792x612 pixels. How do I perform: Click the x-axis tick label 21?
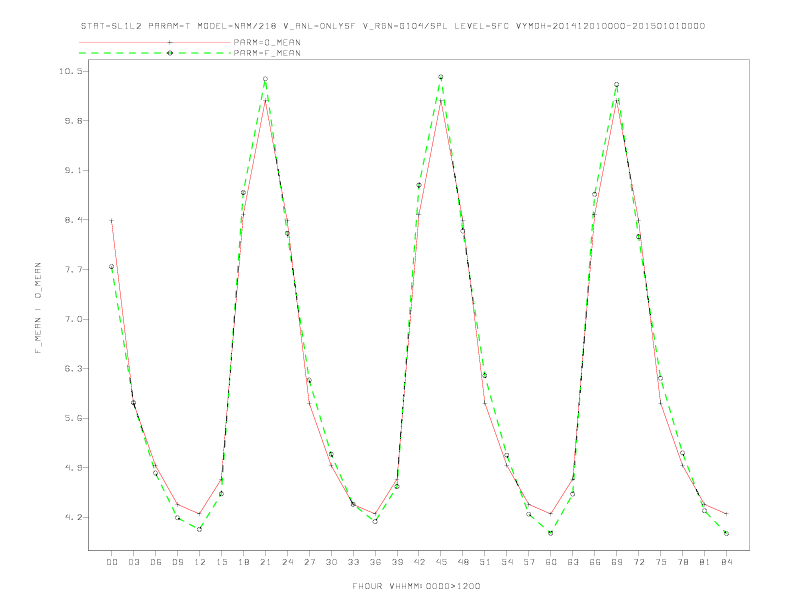(265, 562)
